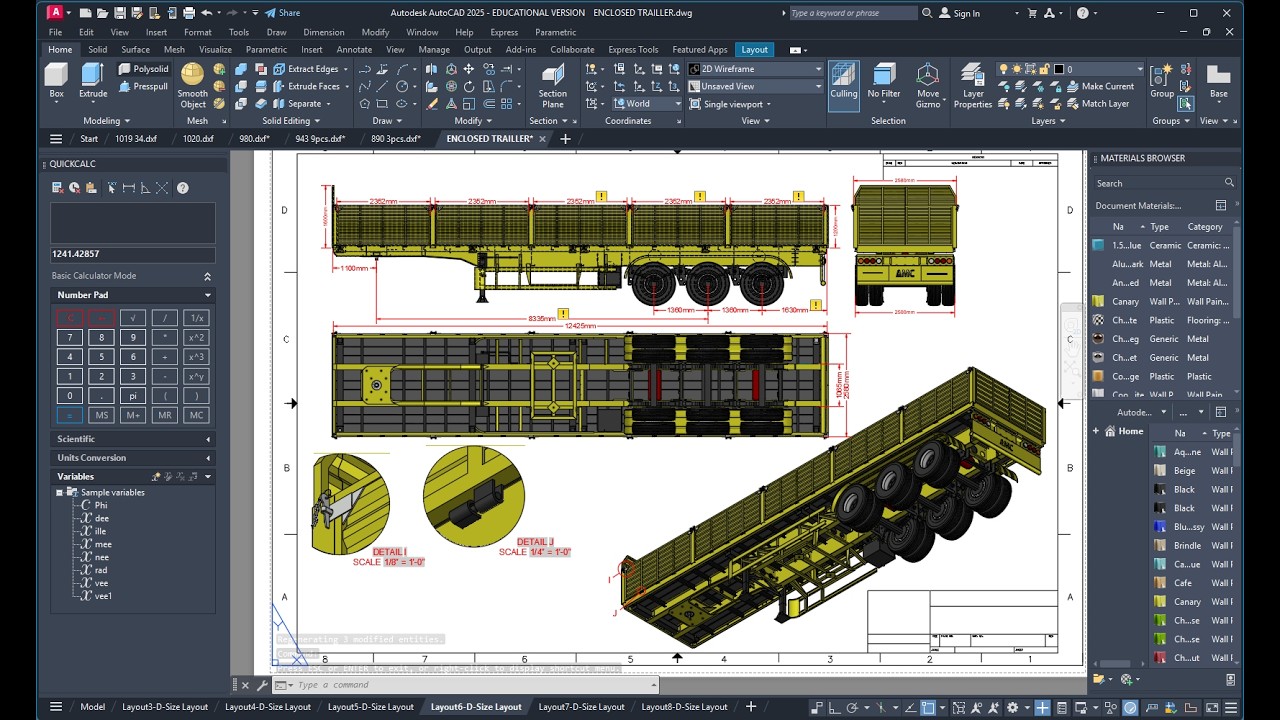Open the 2D Wireframe visual style dropdown
This screenshot has width=1280, height=720.
[x=755, y=69]
